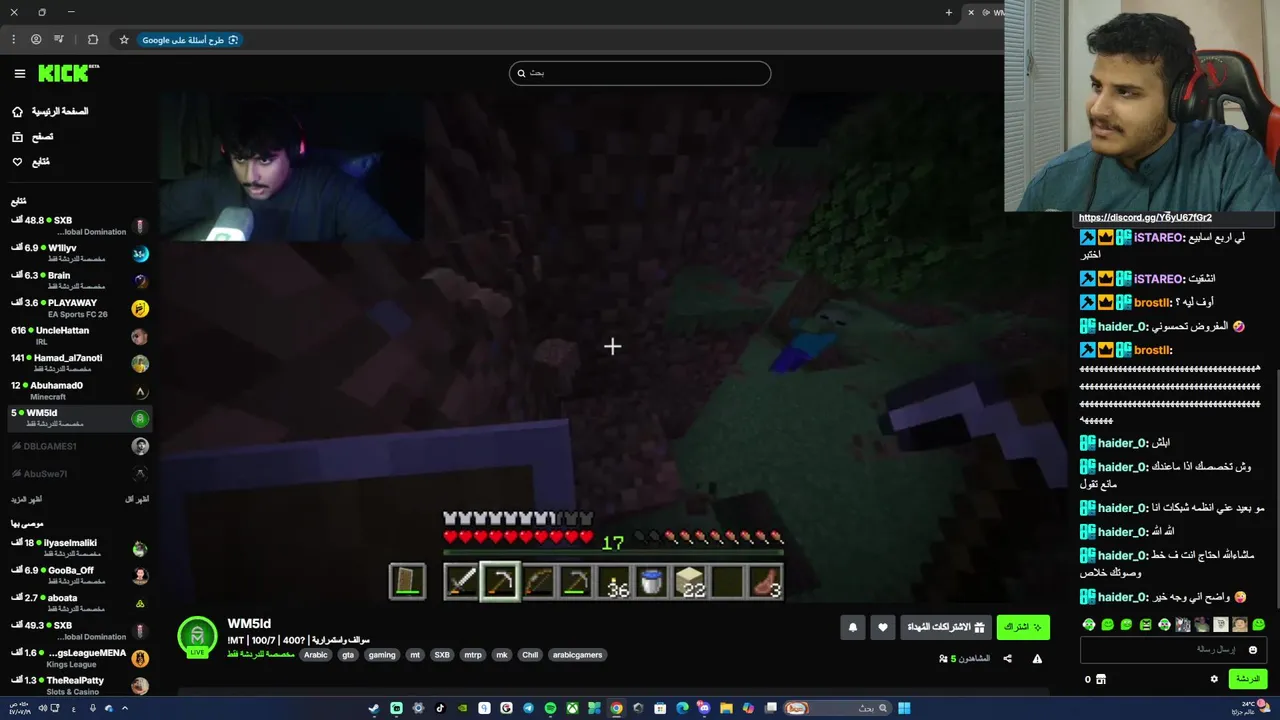Open followed channel PLAYAWAY
This screenshot has height=720, width=1280.
tap(78, 308)
